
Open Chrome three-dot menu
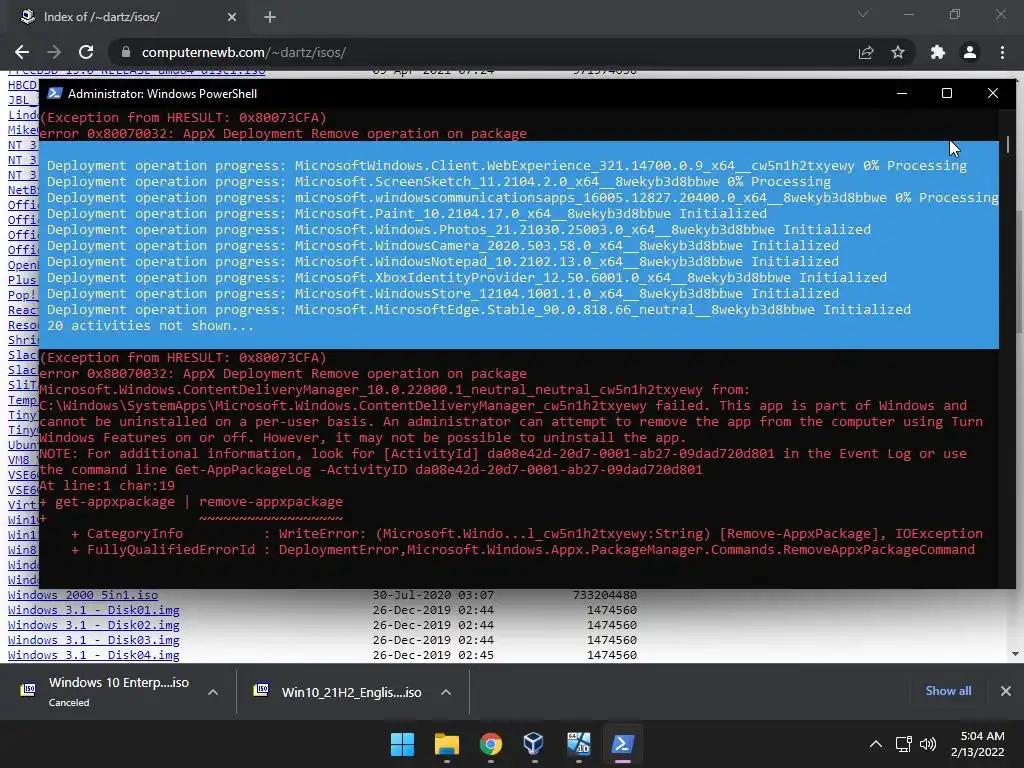(1002, 52)
